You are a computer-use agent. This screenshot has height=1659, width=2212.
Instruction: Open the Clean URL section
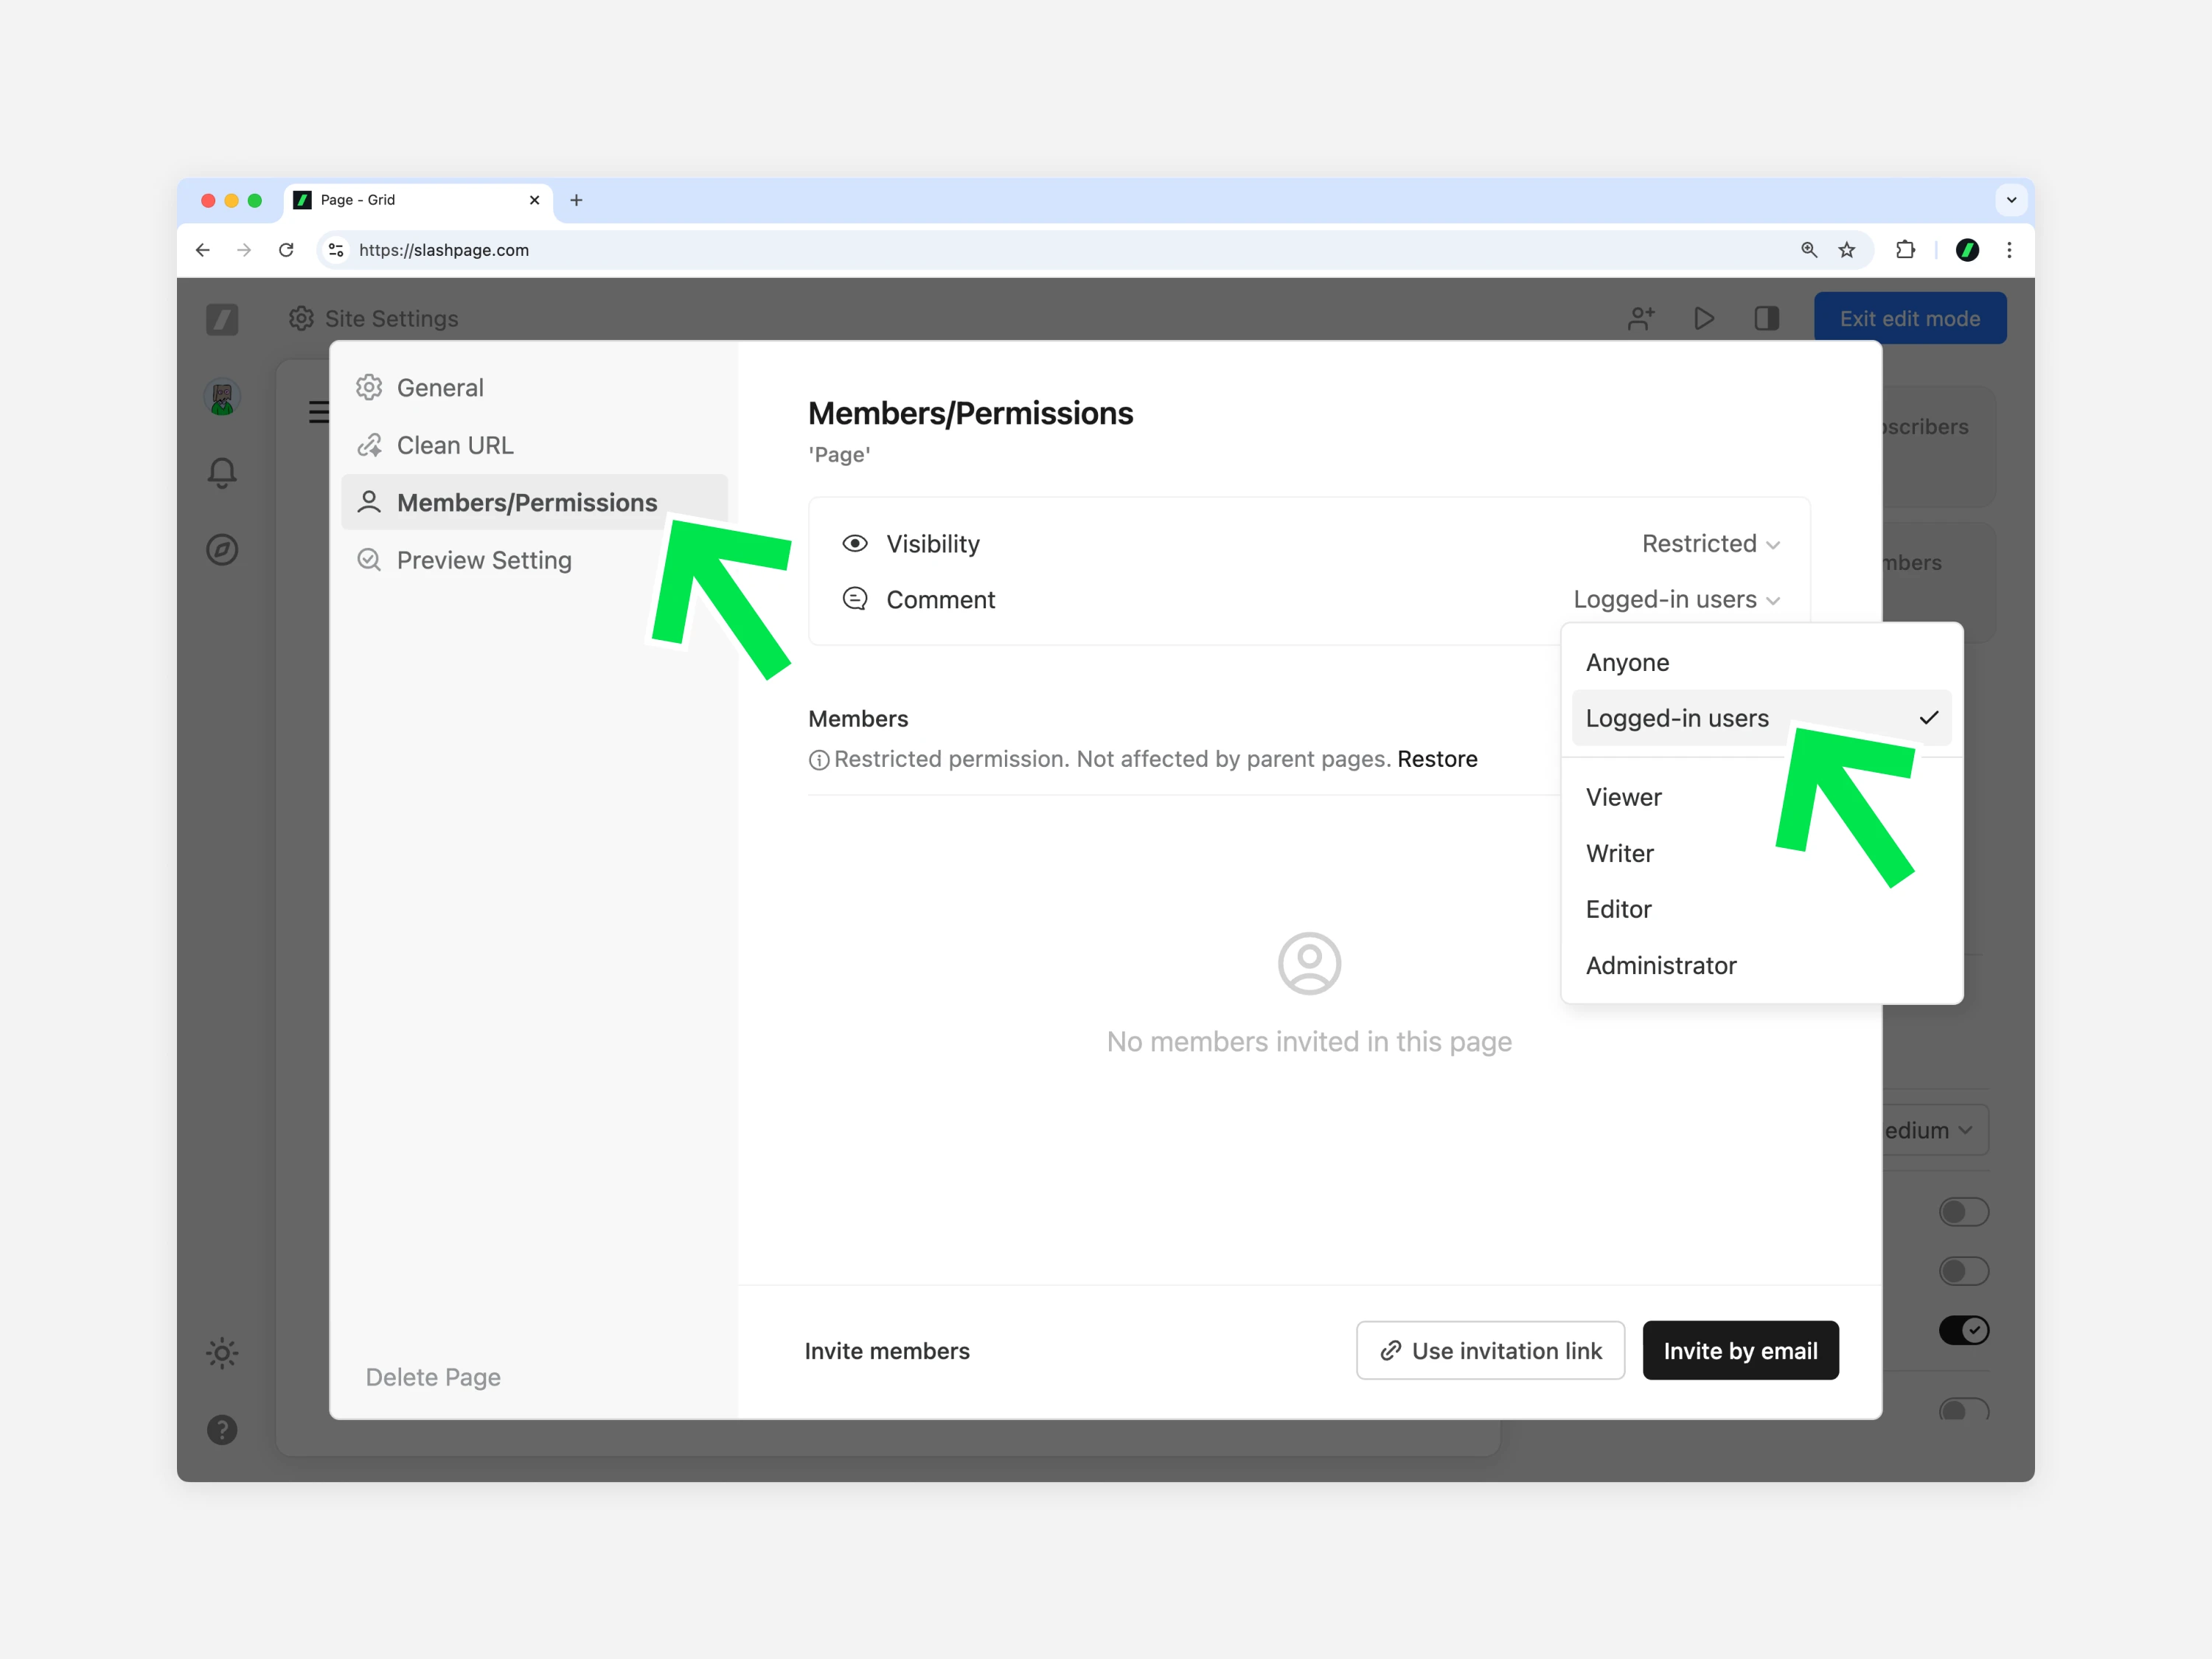tap(535, 445)
